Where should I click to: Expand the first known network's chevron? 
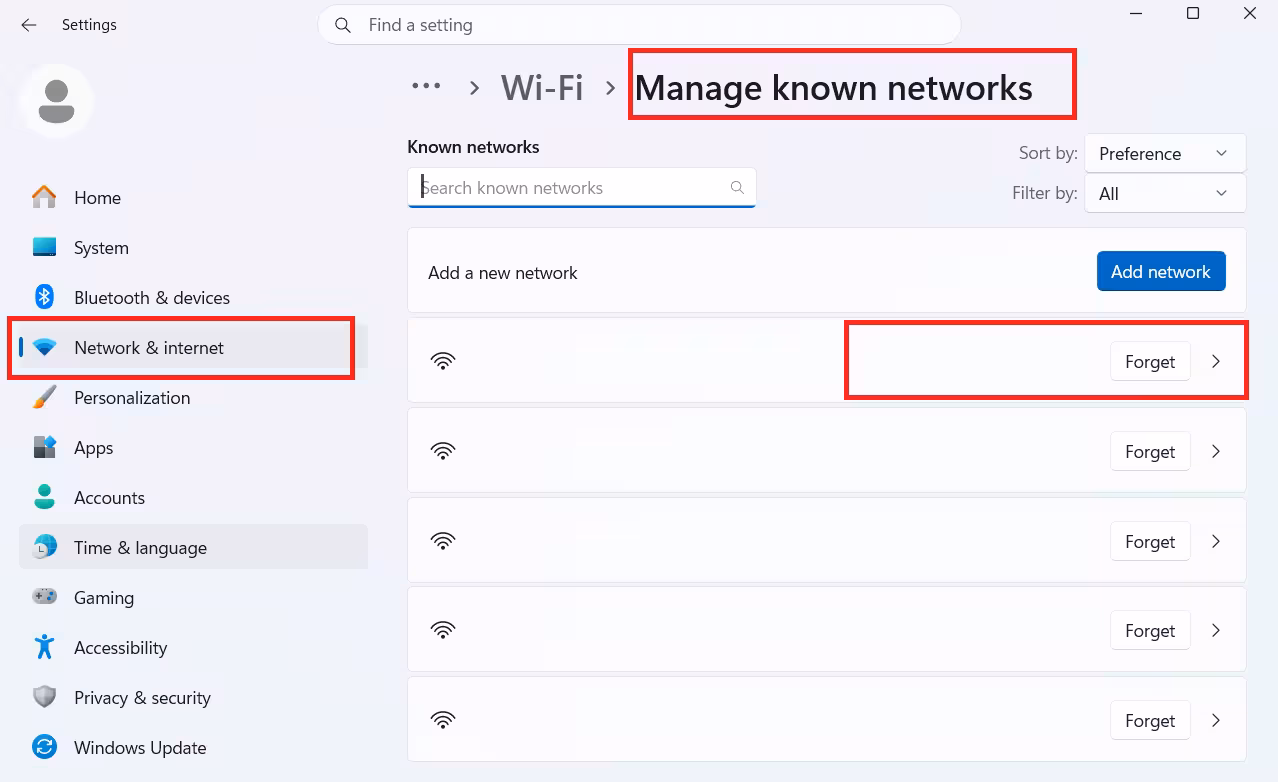click(1216, 361)
